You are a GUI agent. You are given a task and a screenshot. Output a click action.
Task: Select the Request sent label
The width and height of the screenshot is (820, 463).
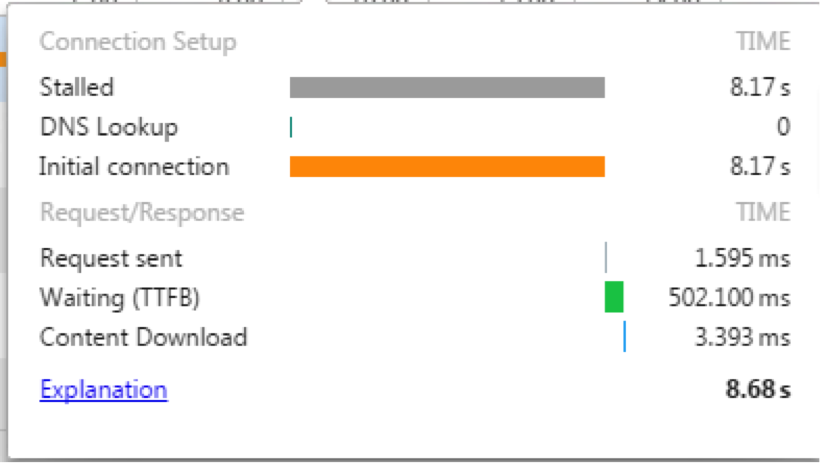(111, 258)
